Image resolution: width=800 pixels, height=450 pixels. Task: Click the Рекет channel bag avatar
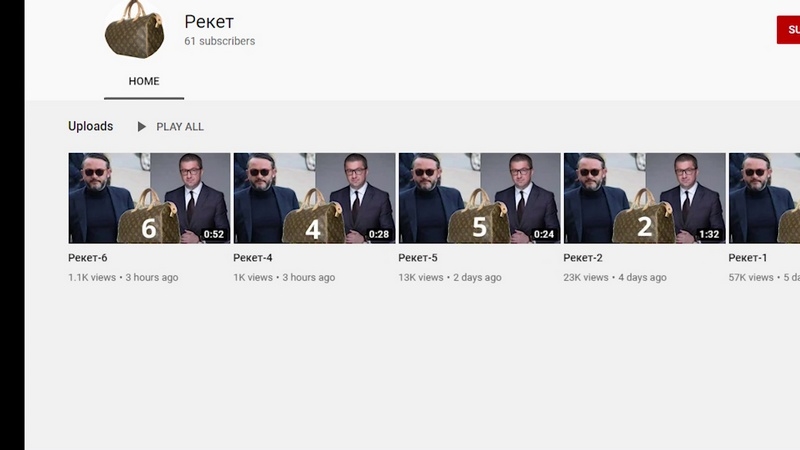coord(135,30)
